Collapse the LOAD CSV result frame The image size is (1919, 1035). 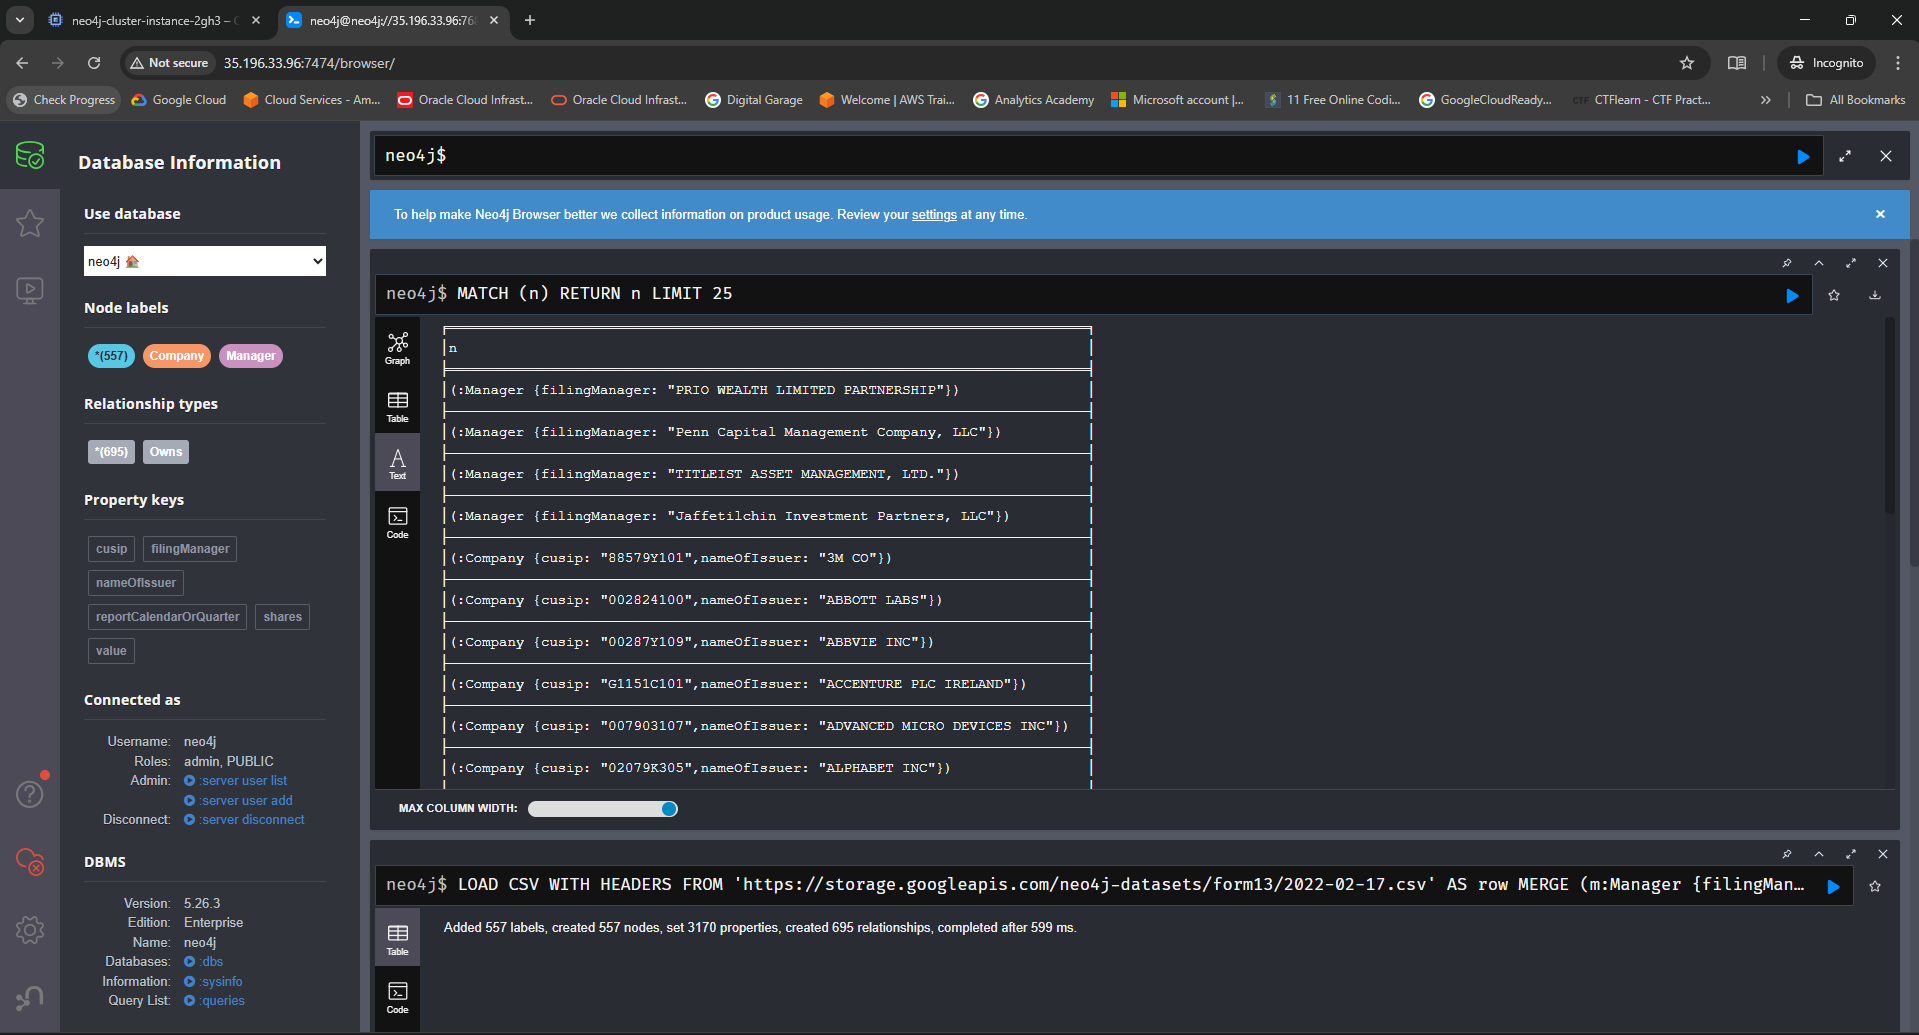tap(1819, 854)
